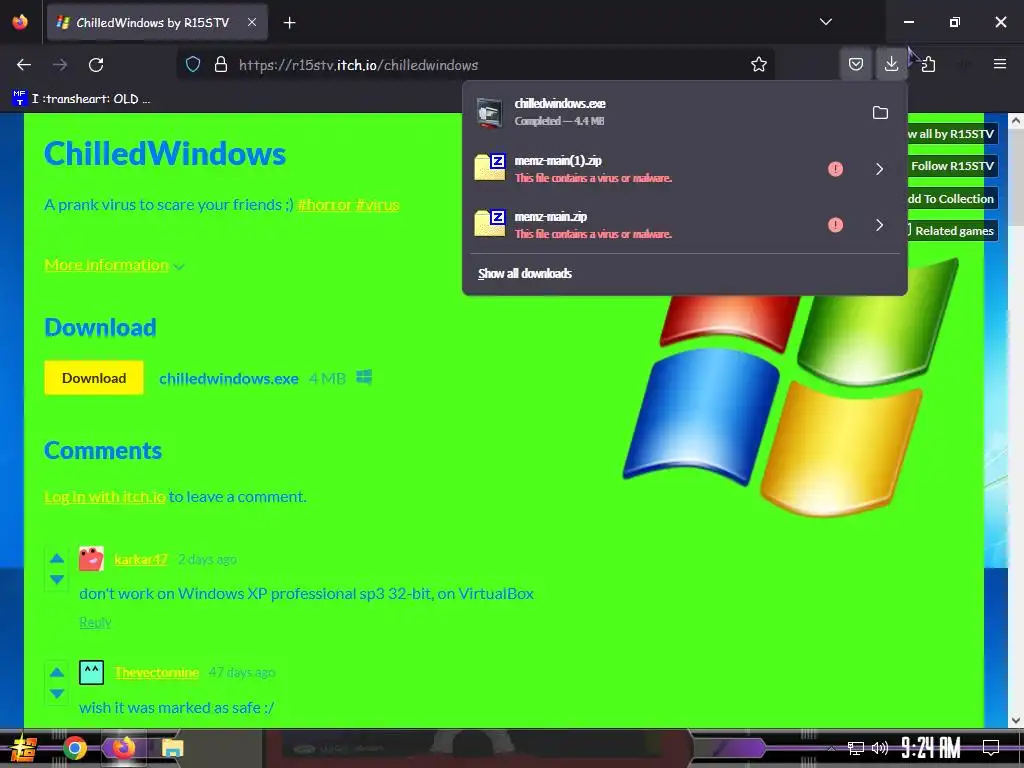Open the notification center icon

click(991, 748)
